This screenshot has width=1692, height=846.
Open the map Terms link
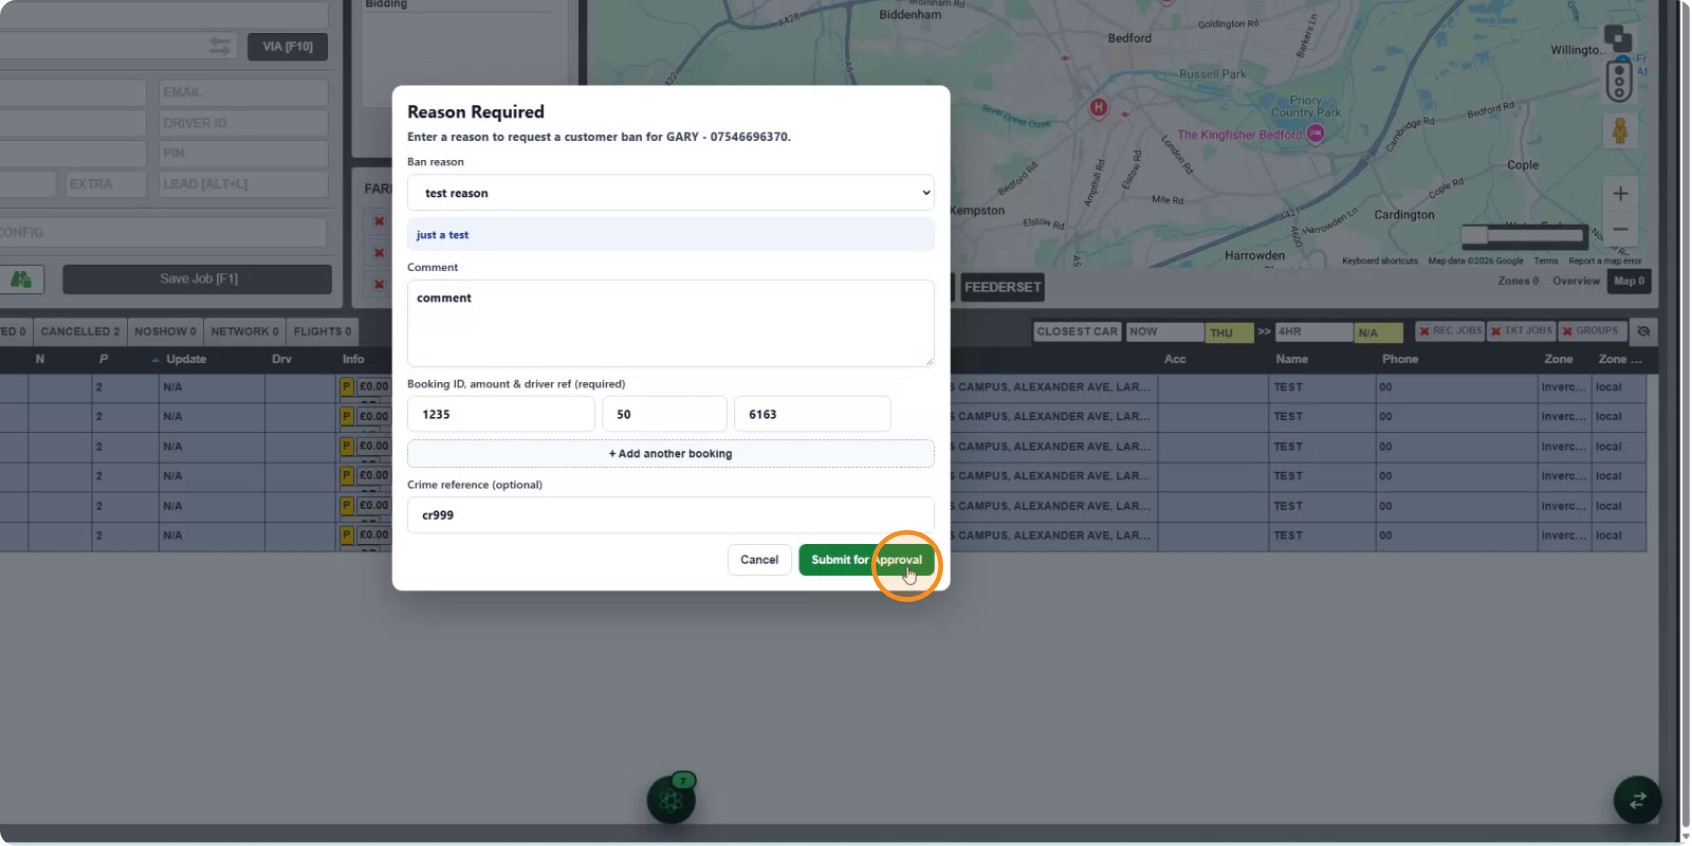[1546, 261]
